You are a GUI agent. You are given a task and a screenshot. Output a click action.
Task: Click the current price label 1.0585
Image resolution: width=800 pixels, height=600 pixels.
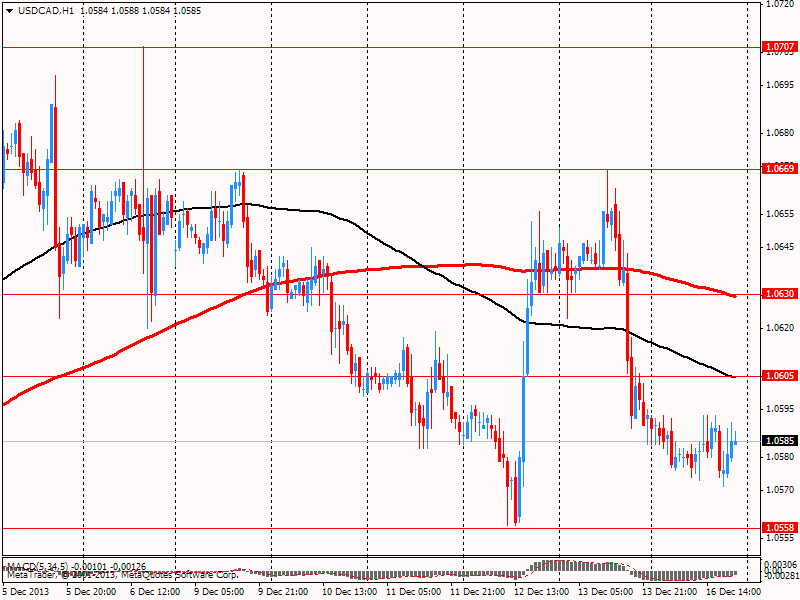point(780,440)
